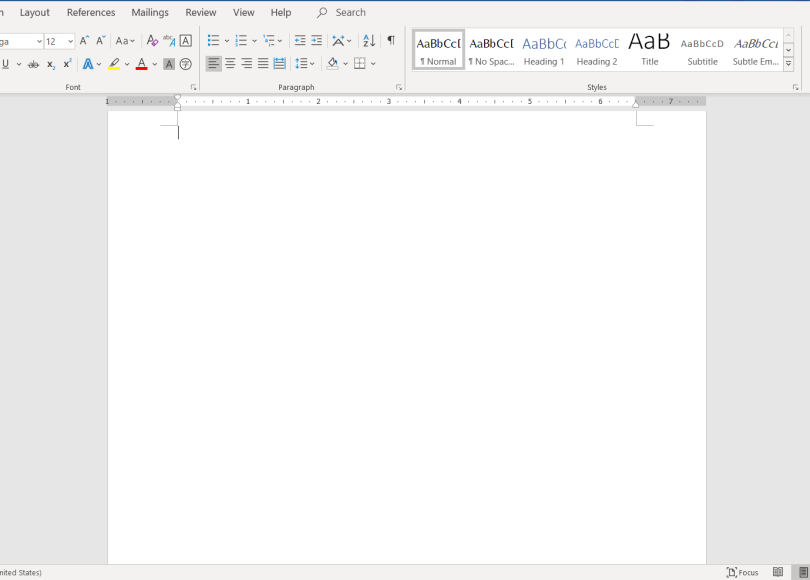This screenshot has width=810, height=580.
Task: Click the Sort icon in Paragraph group
Action: (x=369, y=41)
